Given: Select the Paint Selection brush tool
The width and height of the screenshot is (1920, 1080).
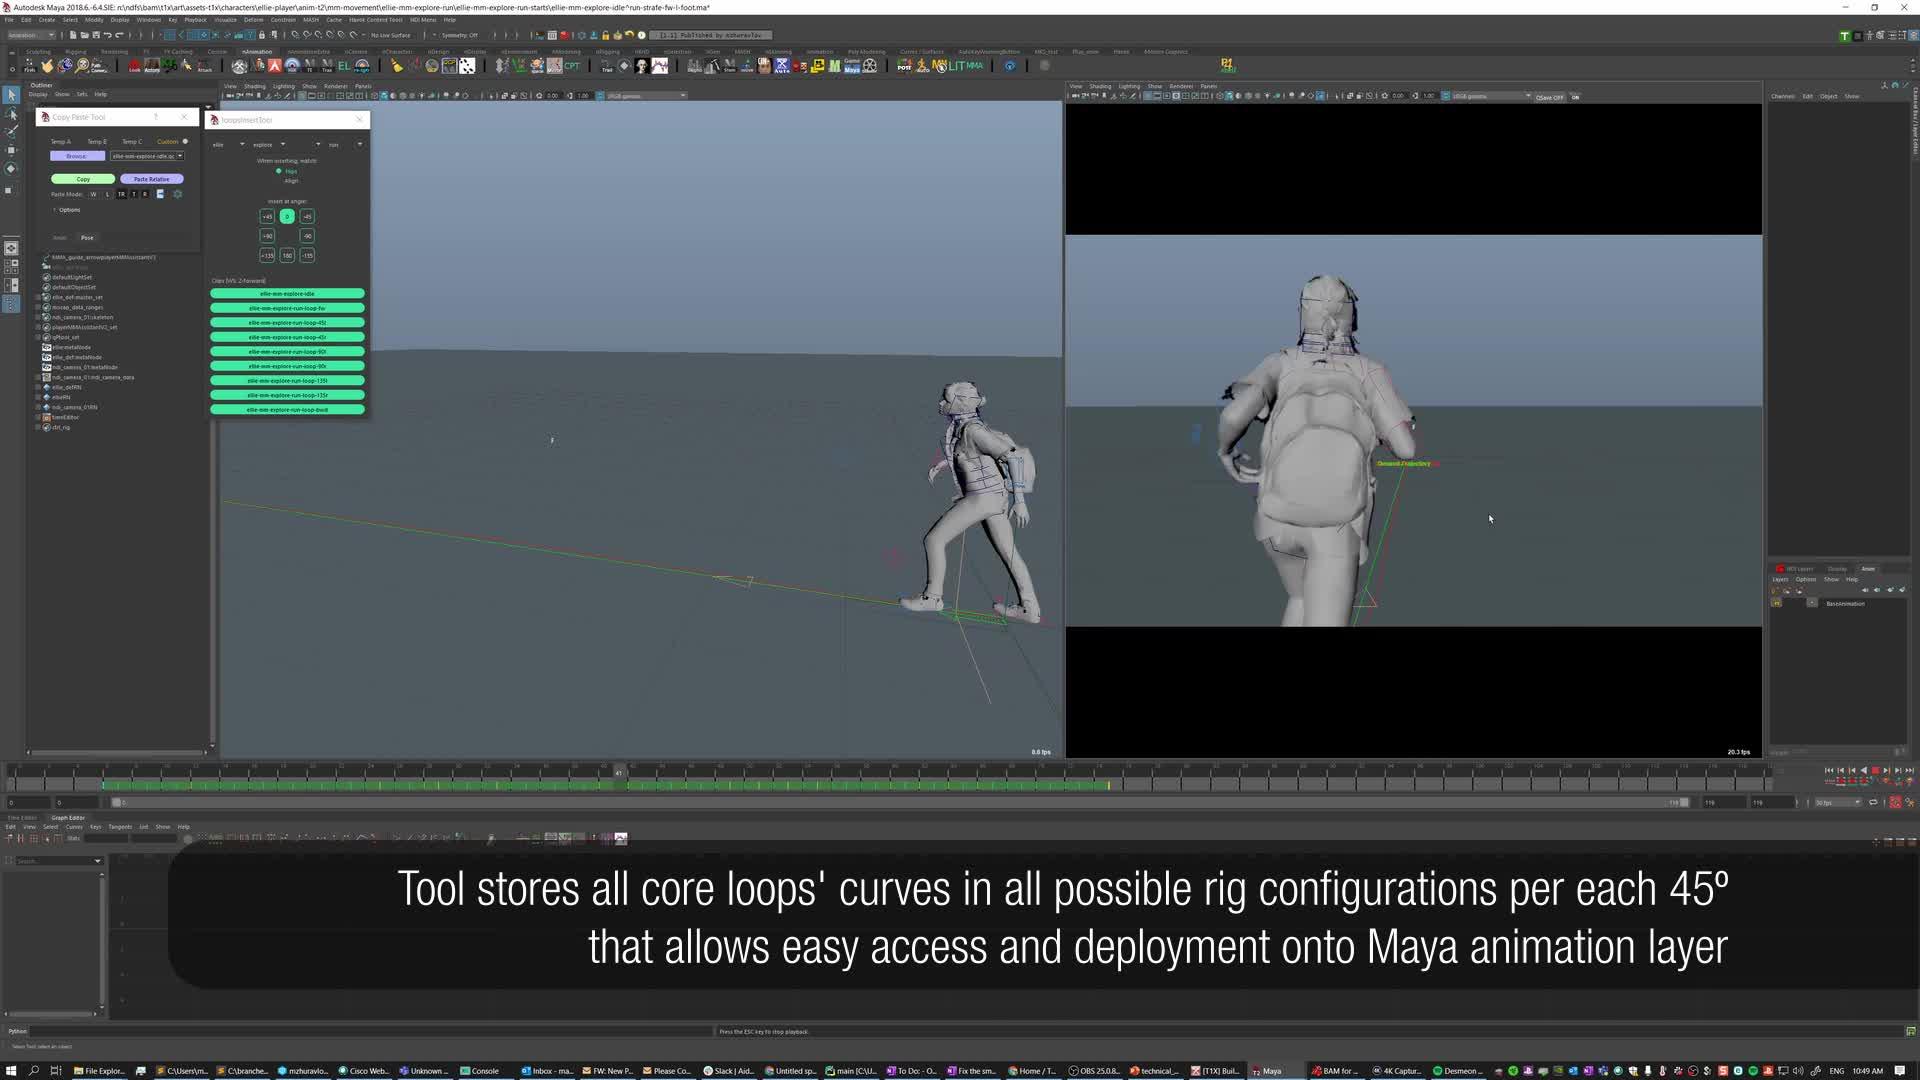Looking at the screenshot, I should click(11, 132).
